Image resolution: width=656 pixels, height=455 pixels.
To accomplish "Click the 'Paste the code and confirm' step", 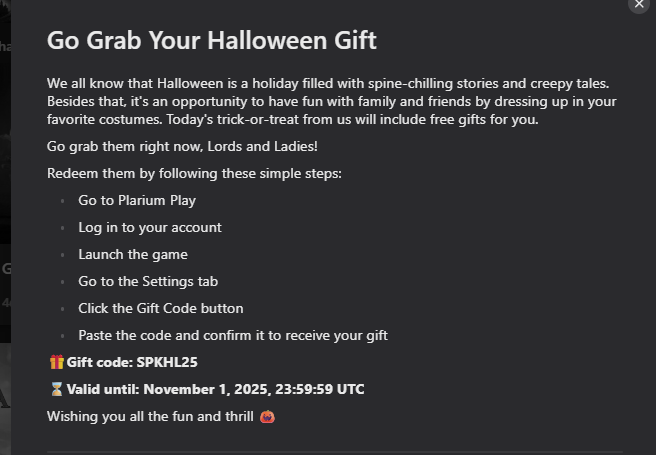I will (233, 335).
